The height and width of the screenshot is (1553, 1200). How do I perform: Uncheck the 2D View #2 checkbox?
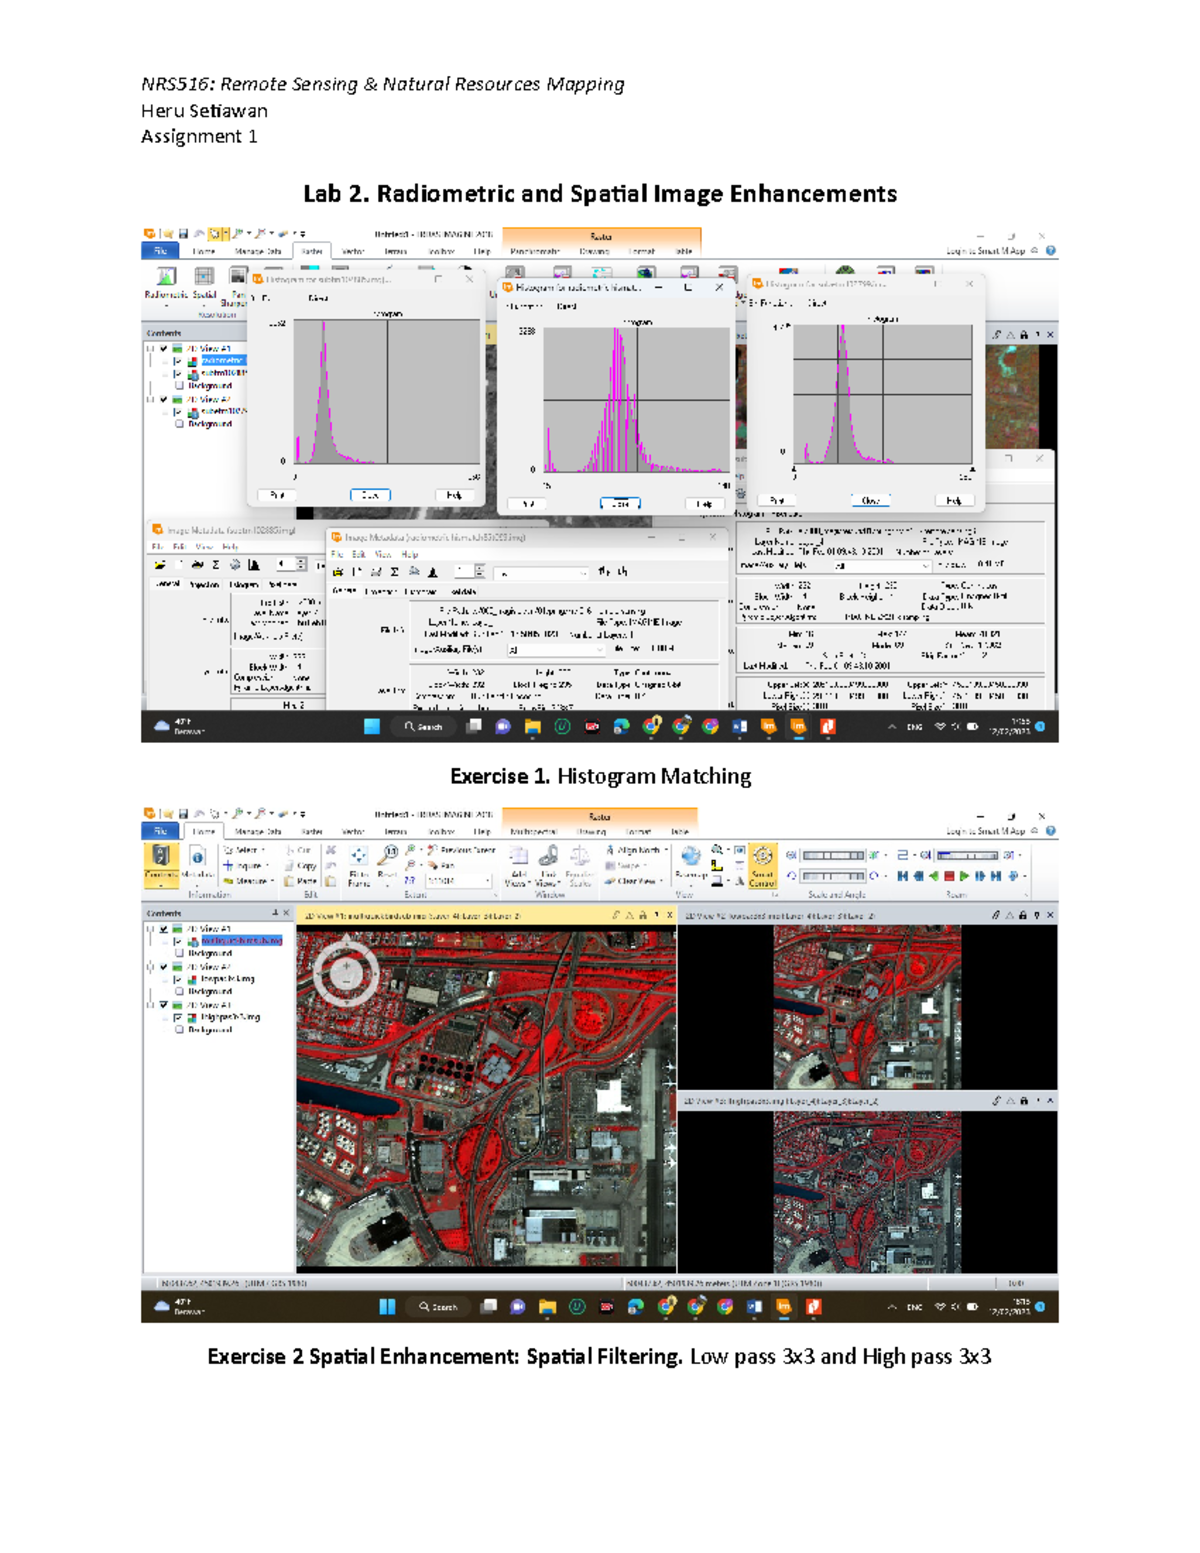click(163, 968)
